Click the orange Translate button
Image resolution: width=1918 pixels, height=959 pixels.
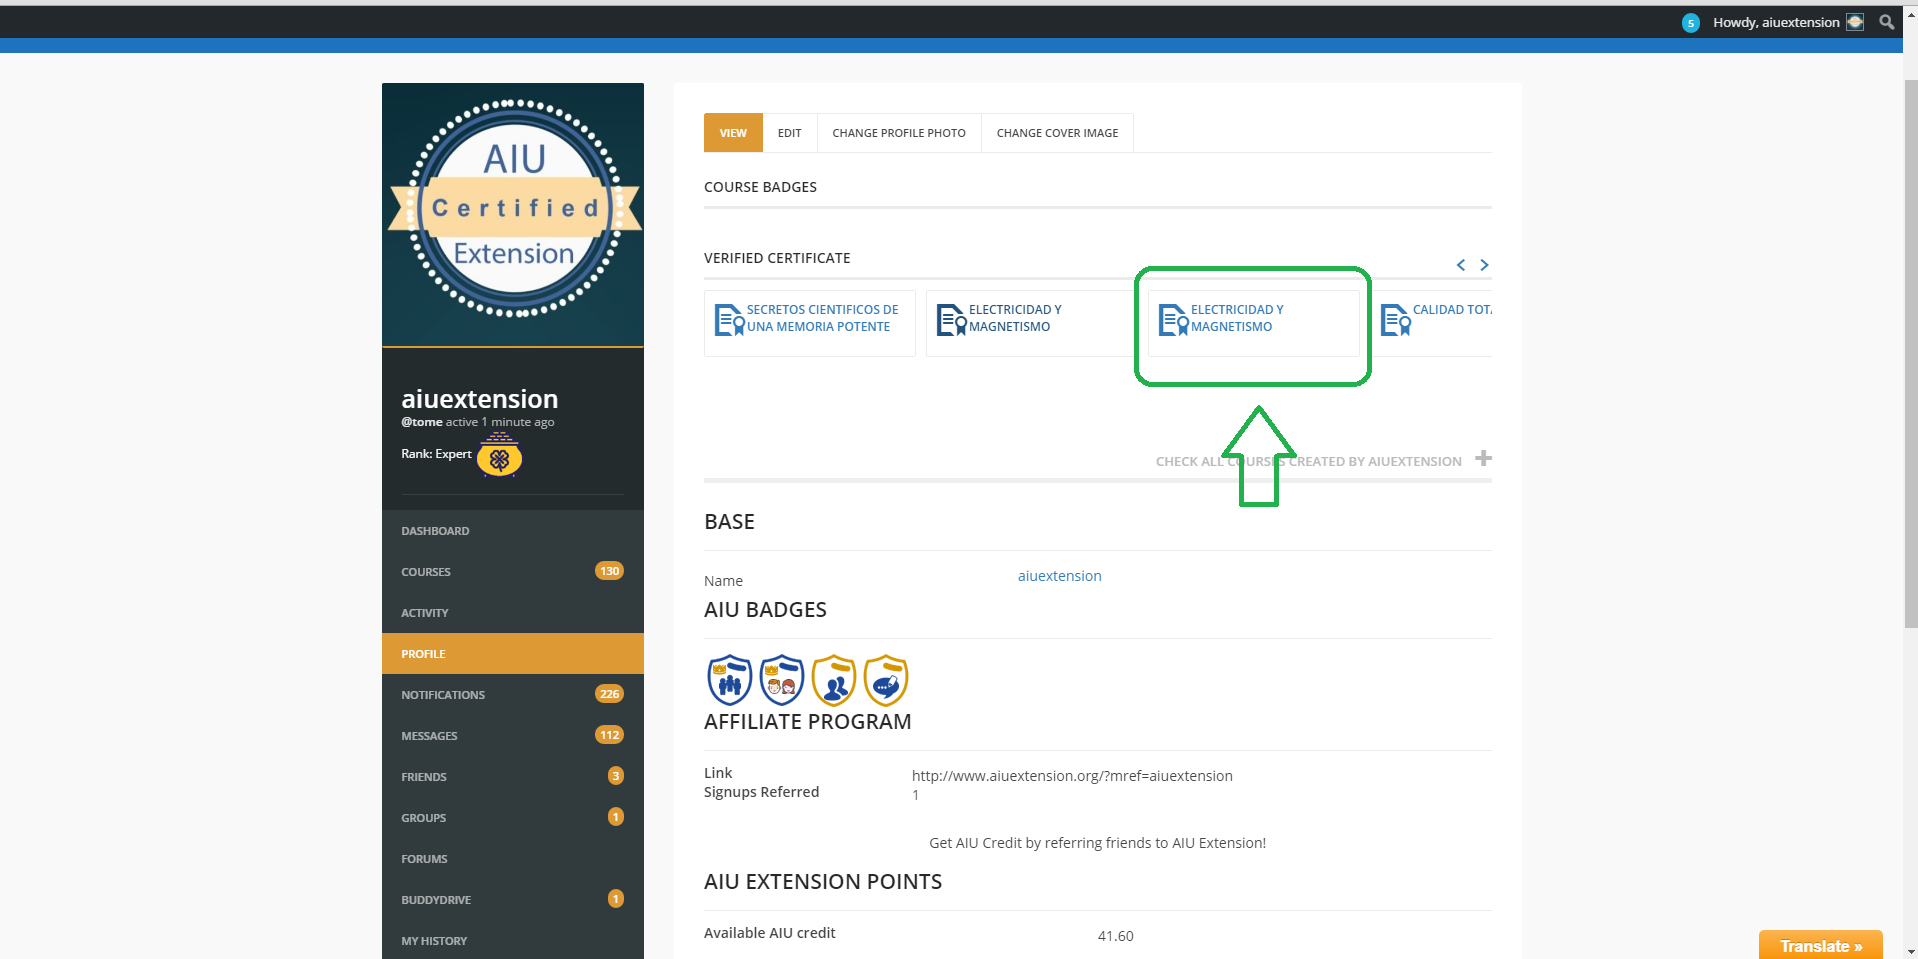(x=1820, y=945)
